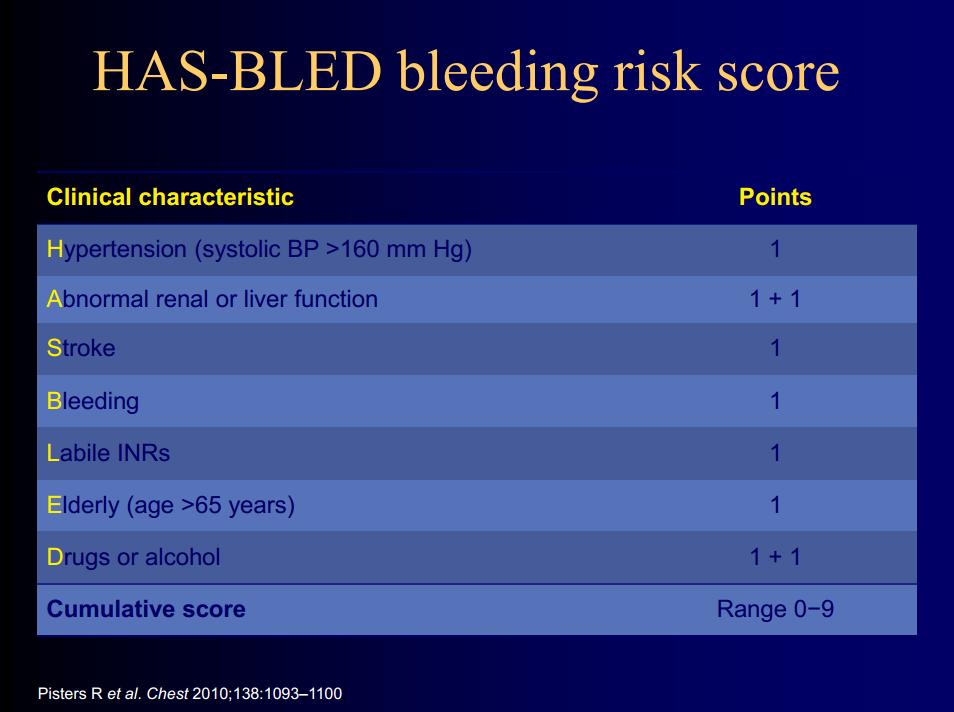Click the point value for Labile INRs
This screenshot has width=954, height=712.
(x=775, y=453)
